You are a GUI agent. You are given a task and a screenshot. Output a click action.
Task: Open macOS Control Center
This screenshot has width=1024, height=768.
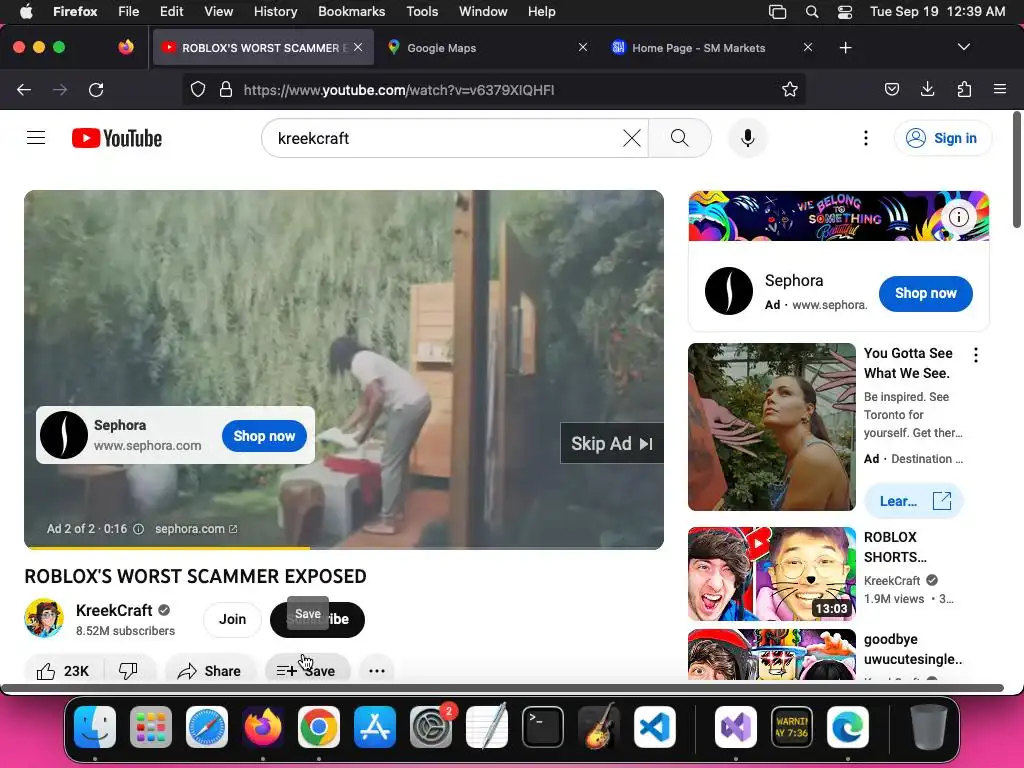pos(844,12)
